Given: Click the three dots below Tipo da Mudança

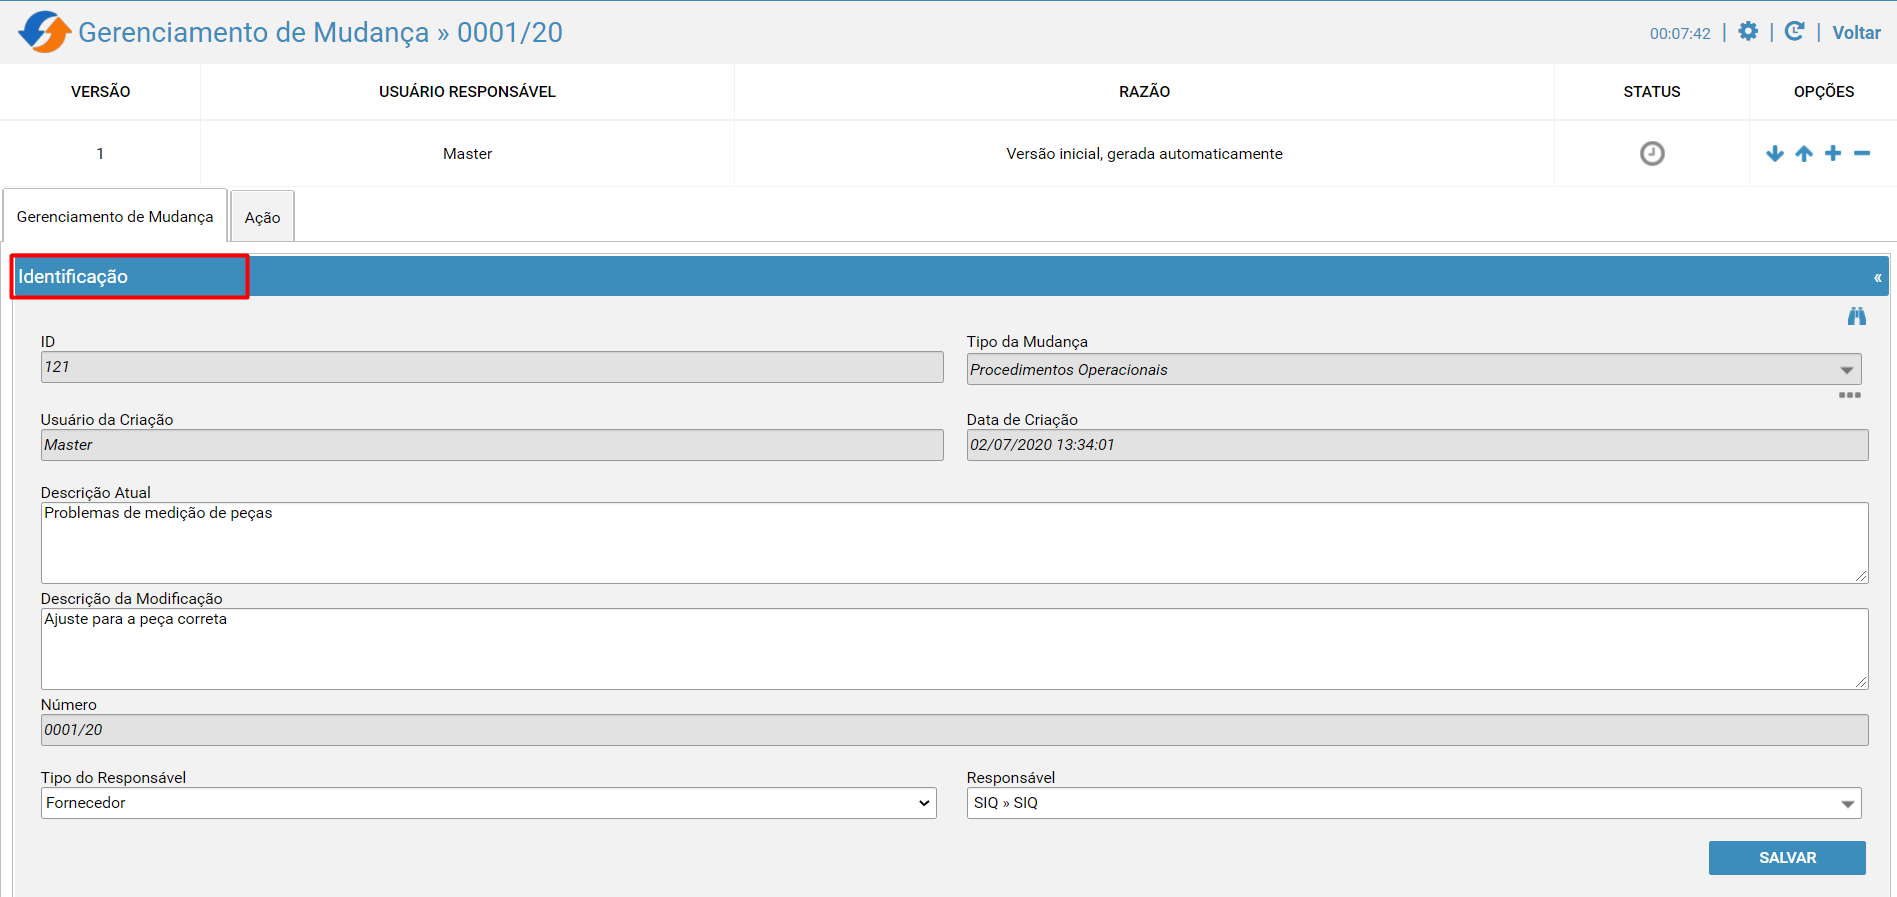Looking at the screenshot, I should coord(1849,395).
